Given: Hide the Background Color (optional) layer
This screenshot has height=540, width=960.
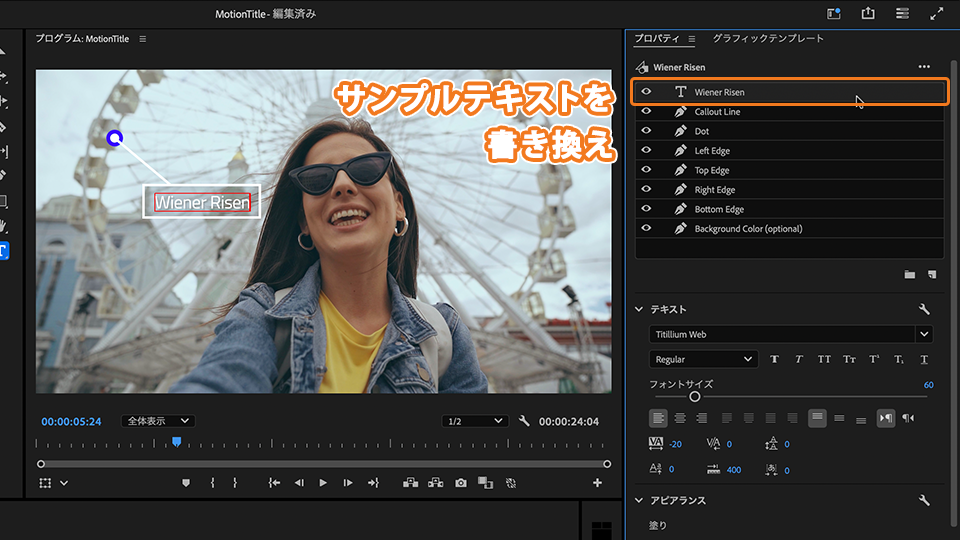Looking at the screenshot, I should tap(646, 229).
